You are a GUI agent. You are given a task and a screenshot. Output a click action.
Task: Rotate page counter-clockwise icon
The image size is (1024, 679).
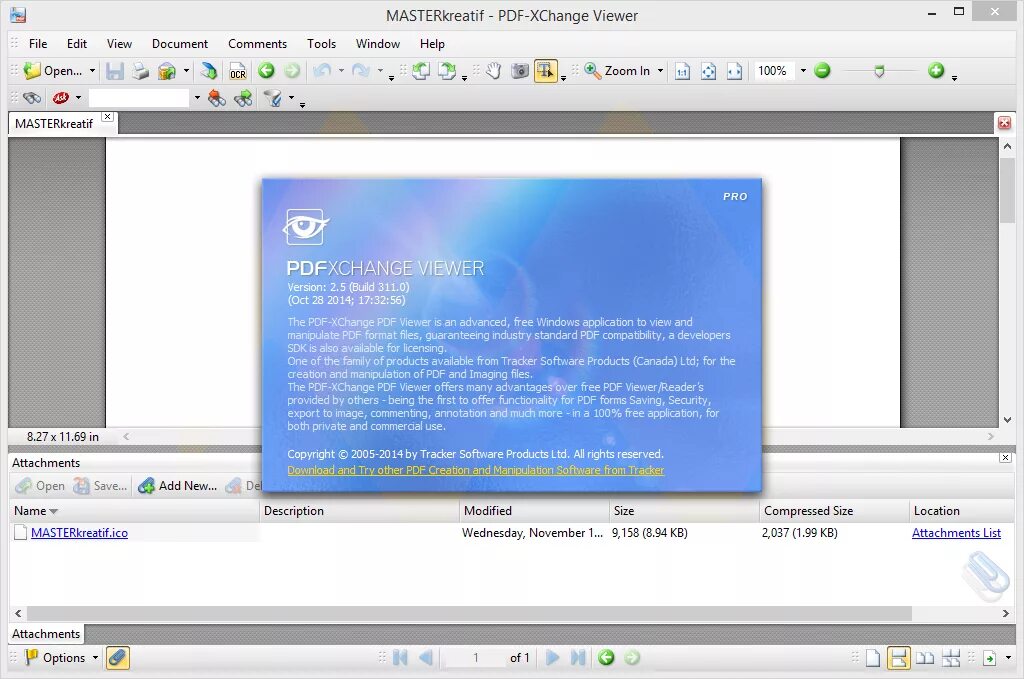(421, 71)
